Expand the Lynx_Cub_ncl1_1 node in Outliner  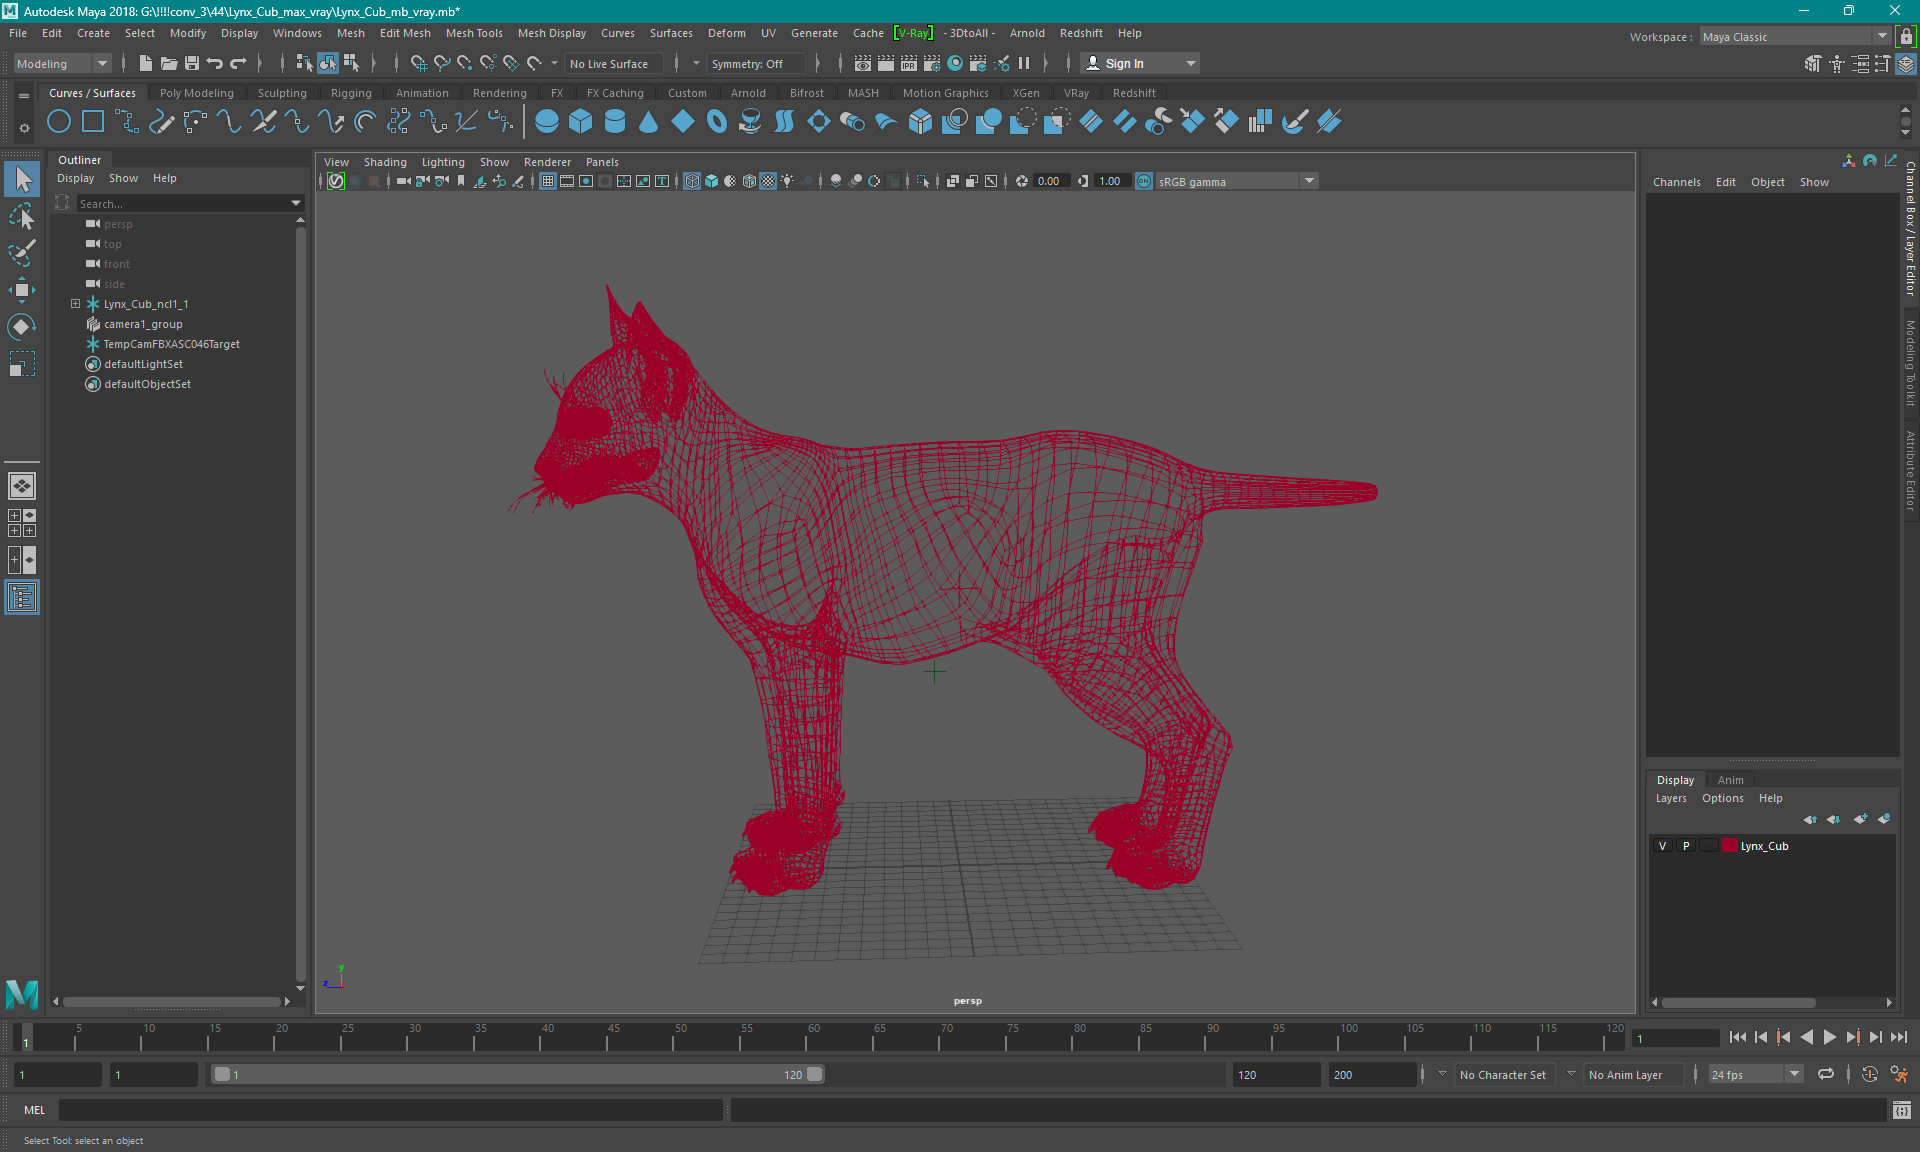click(75, 304)
